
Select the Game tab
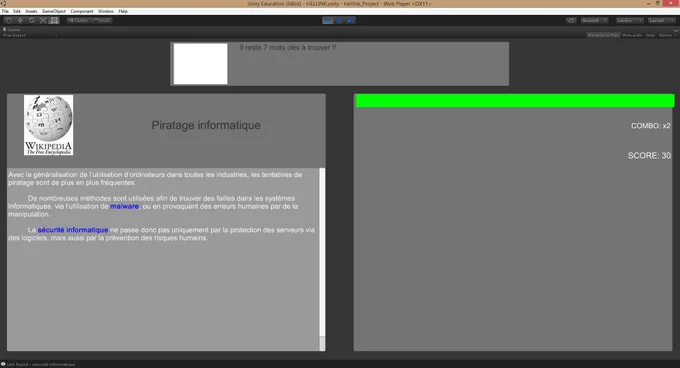12,29
